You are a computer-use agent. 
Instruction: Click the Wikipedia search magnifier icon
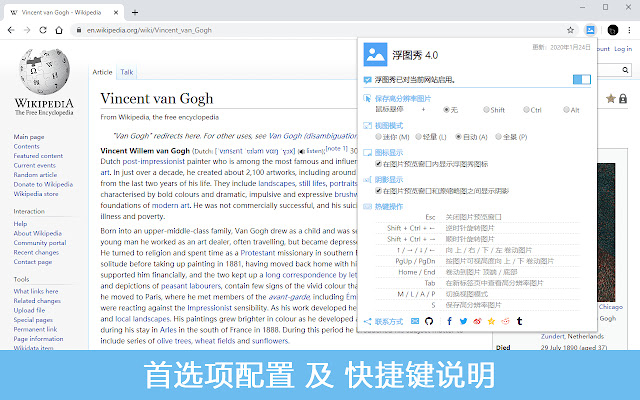[625, 70]
